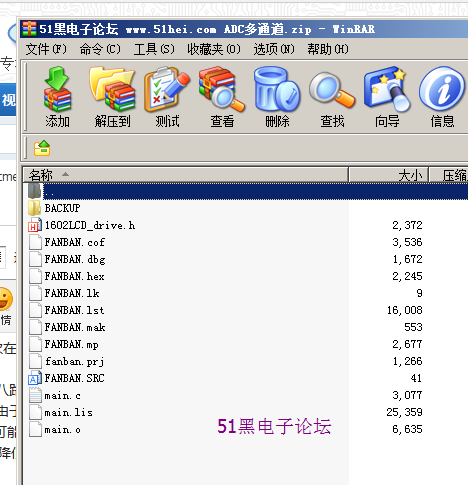
Task: Select the parent directory '..' row
Action: pos(247,191)
